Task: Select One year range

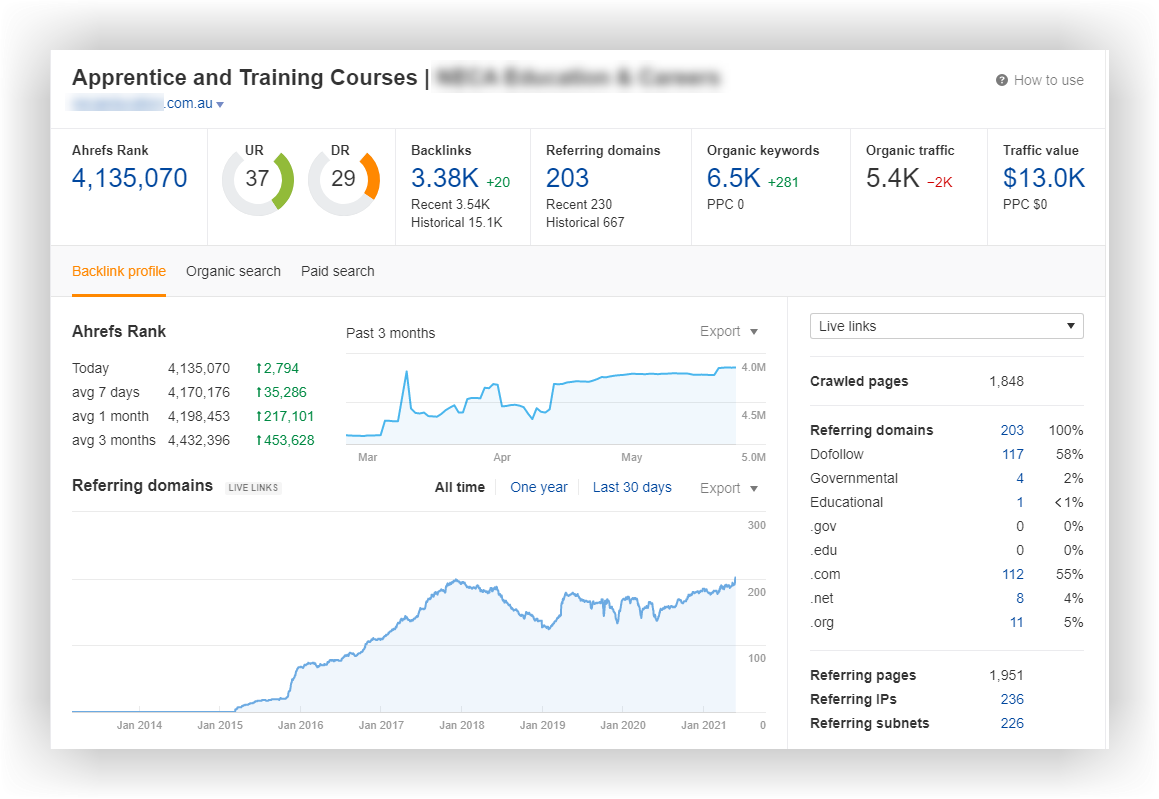Action: pyautogui.click(x=538, y=487)
